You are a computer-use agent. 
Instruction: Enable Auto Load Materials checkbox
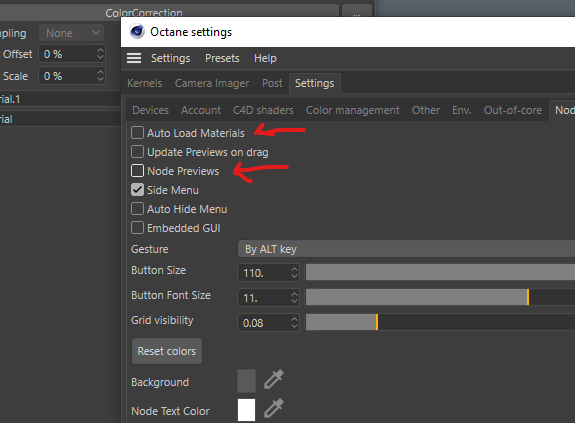[137, 133]
